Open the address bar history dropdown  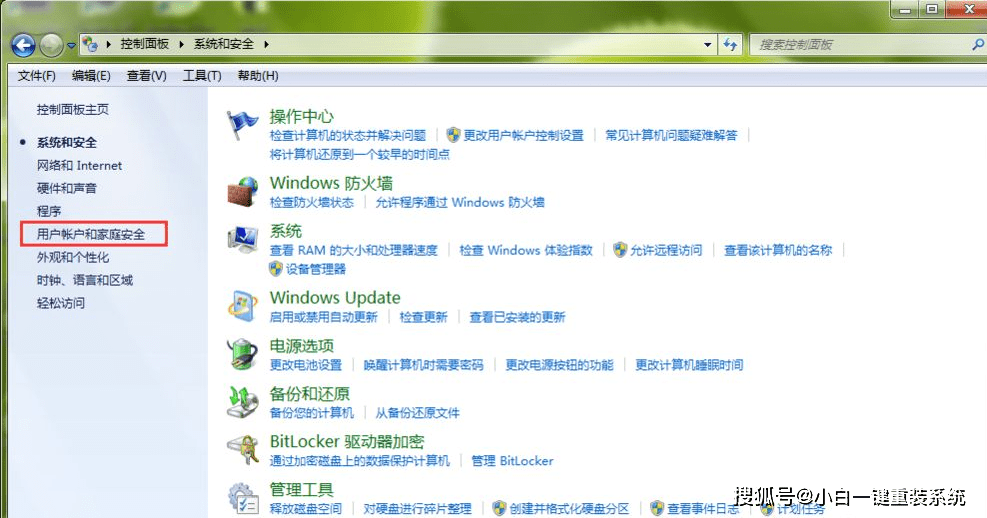(708, 45)
